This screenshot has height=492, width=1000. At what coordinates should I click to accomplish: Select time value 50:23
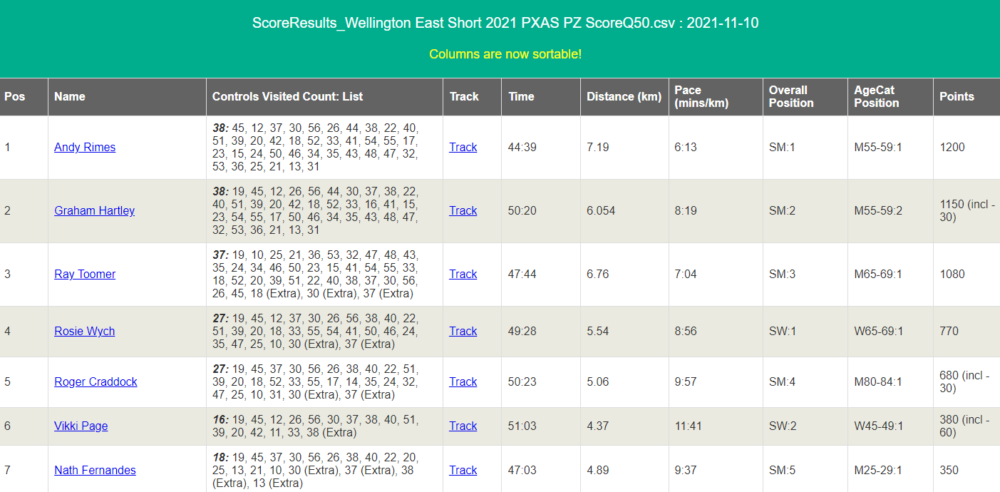point(522,382)
